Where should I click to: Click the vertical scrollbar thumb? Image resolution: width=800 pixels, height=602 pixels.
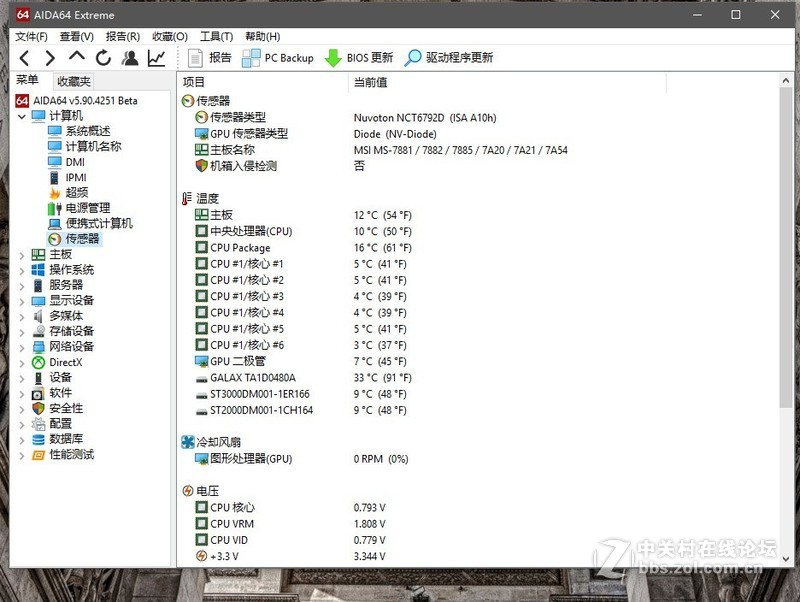click(786, 248)
